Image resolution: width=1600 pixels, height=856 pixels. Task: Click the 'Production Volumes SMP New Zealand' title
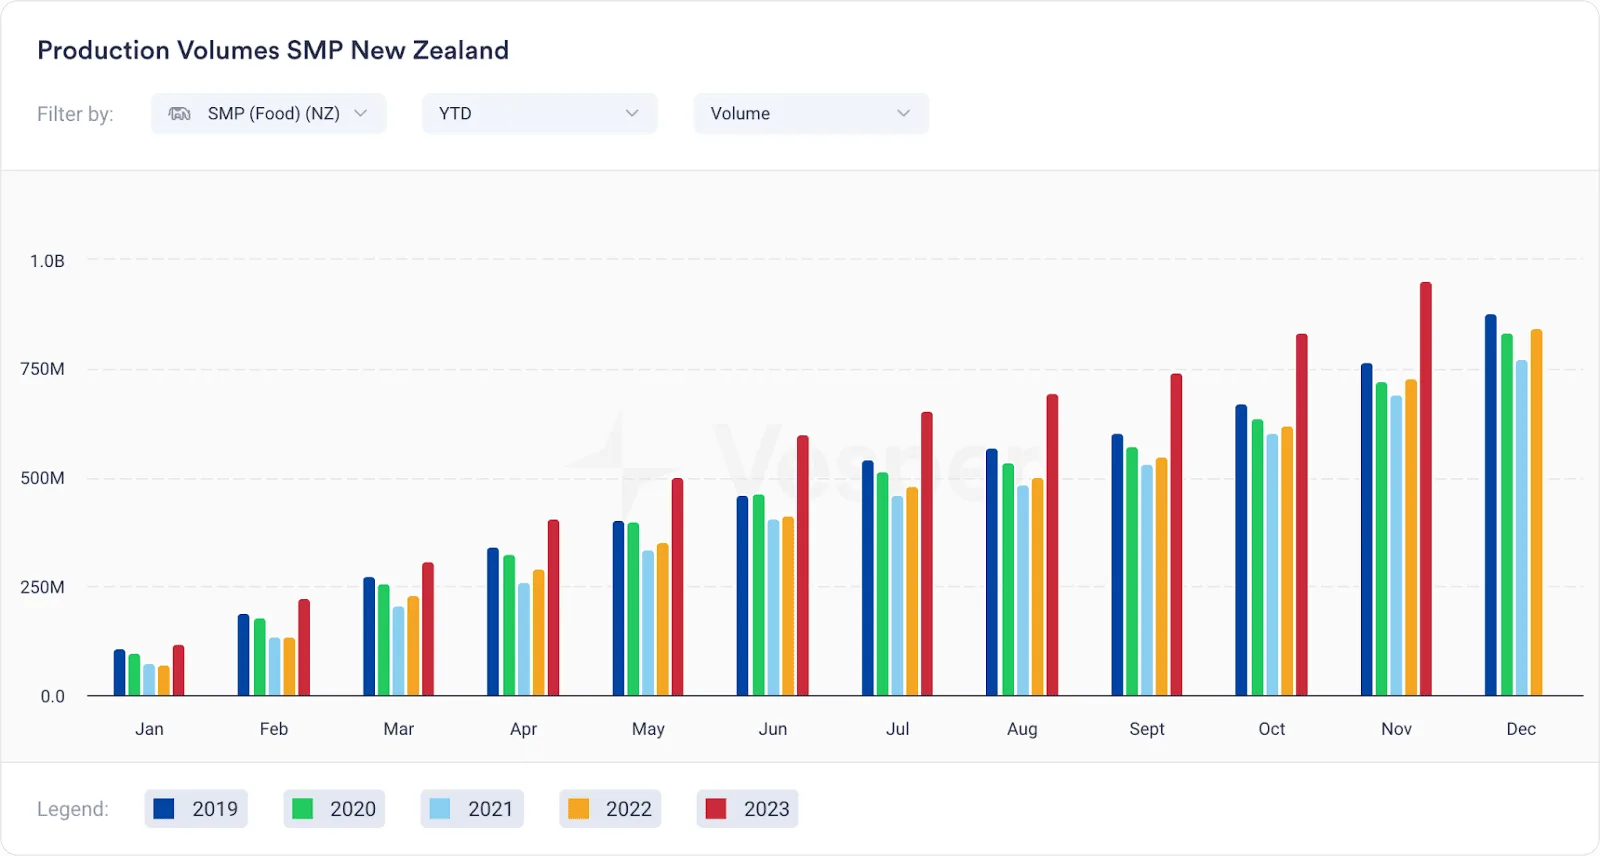pyautogui.click(x=273, y=50)
